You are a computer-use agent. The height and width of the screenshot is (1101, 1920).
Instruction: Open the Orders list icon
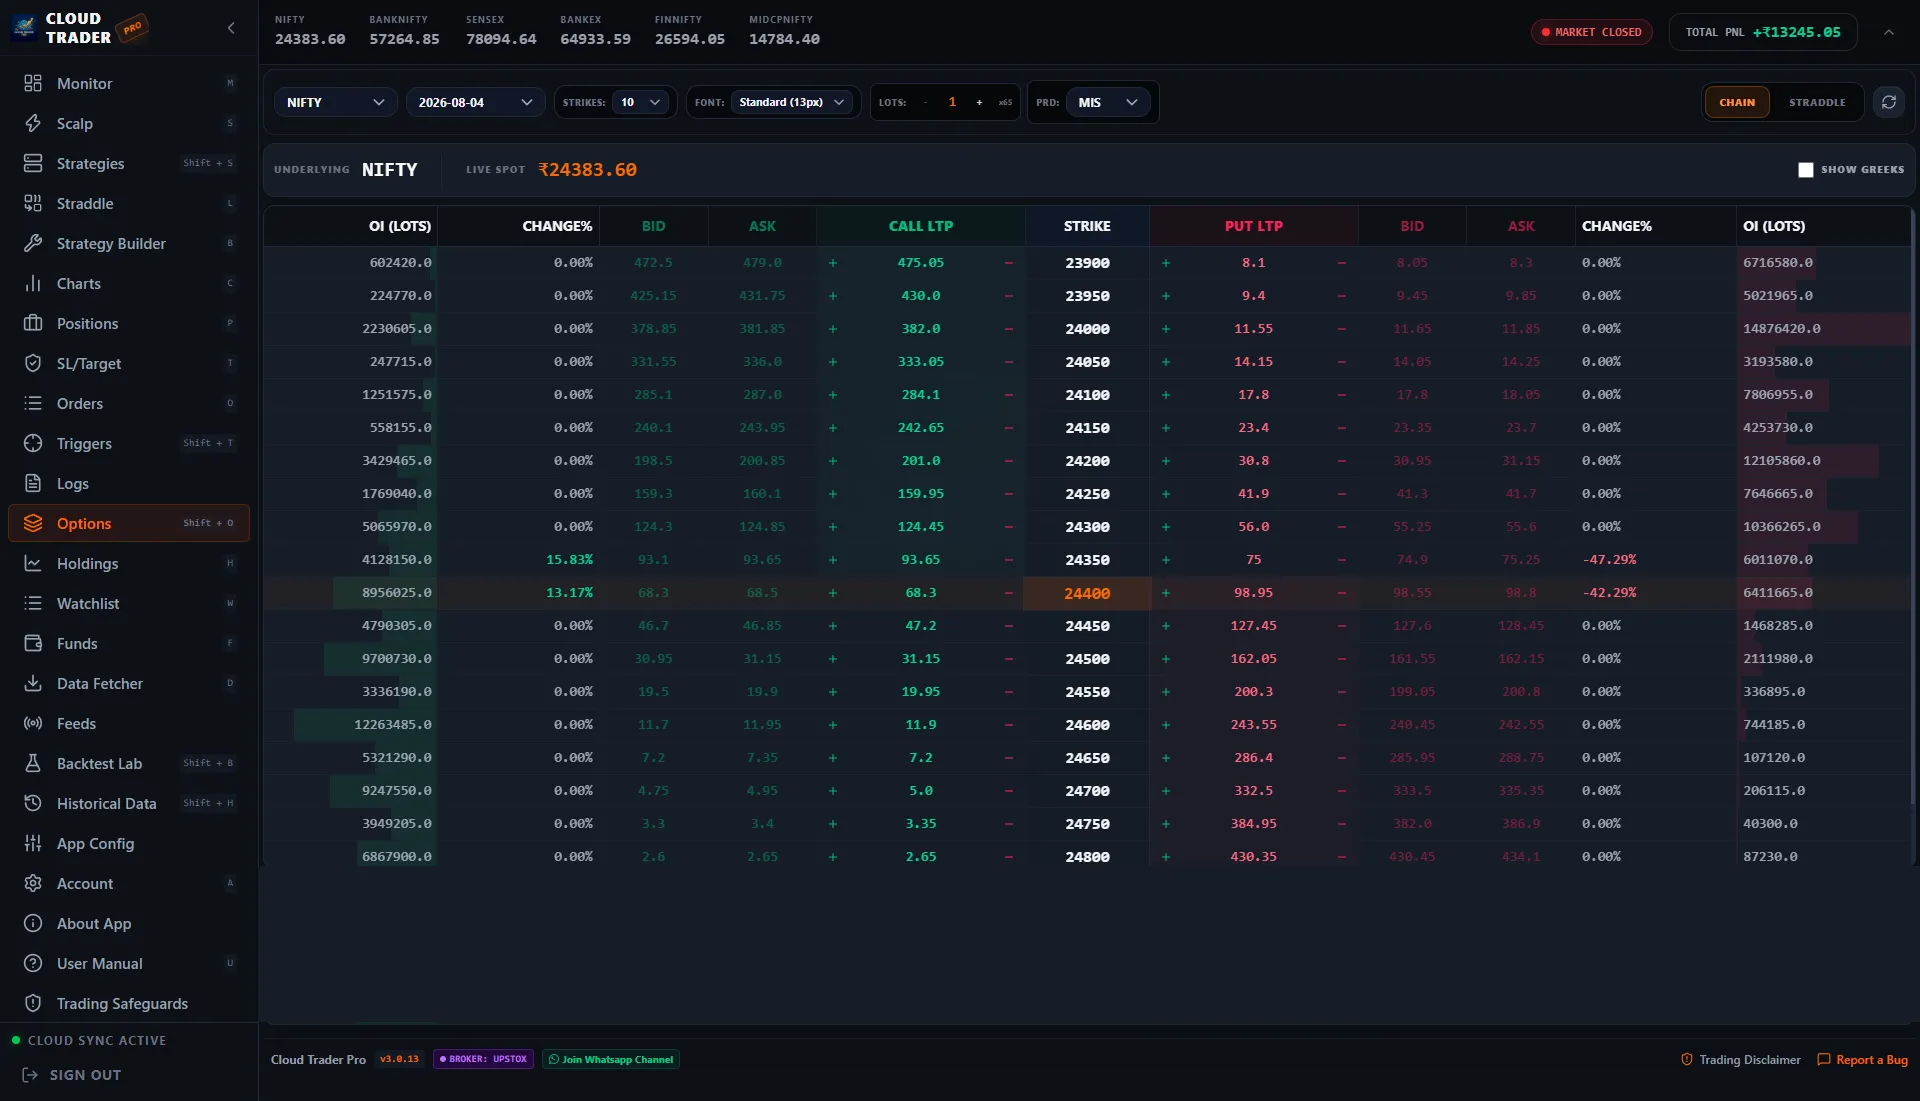(x=33, y=403)
